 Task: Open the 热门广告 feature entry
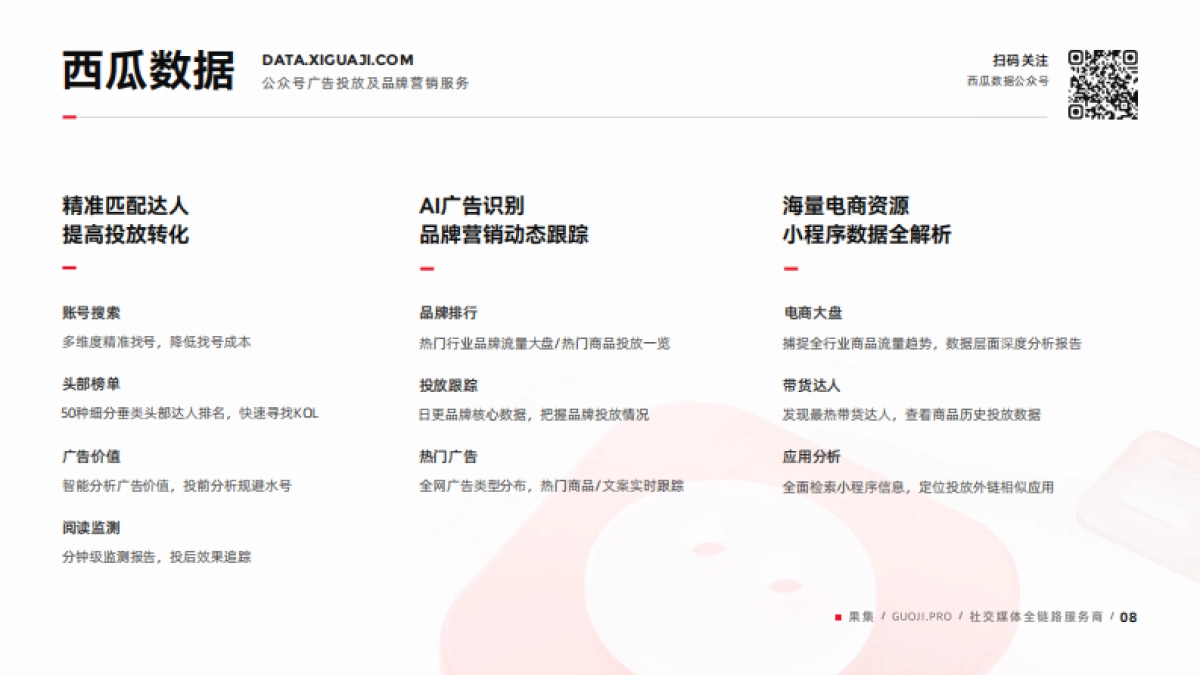point(447,458)
